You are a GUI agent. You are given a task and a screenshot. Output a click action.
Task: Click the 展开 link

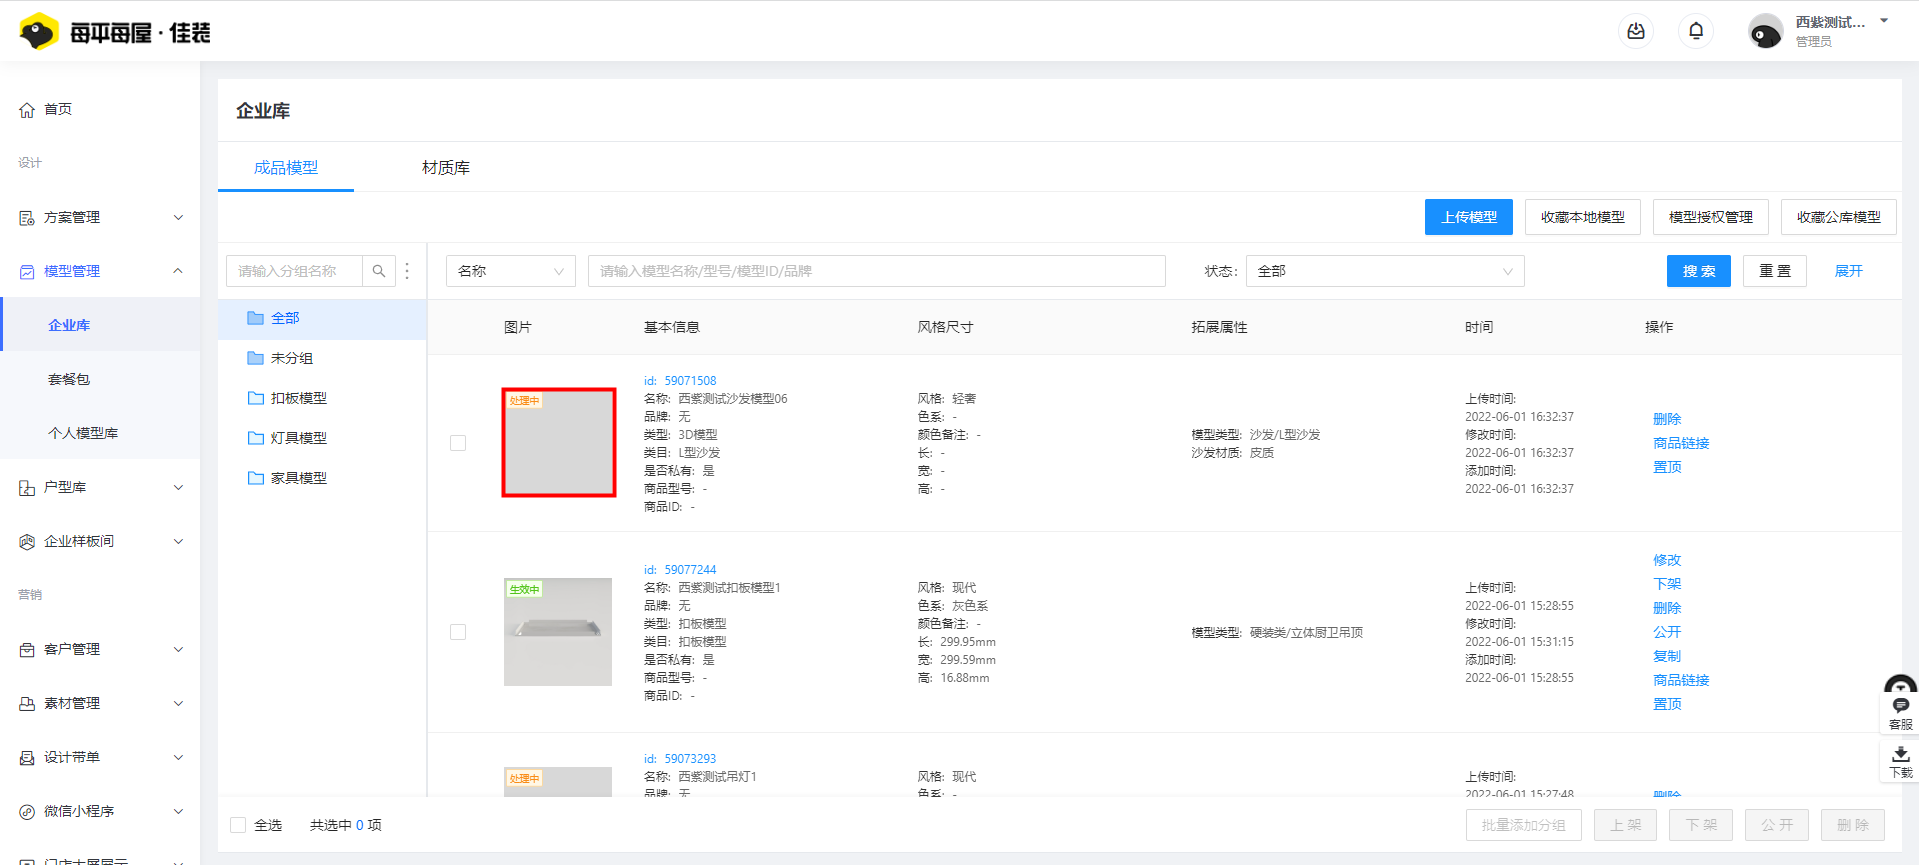[1849, 271]
